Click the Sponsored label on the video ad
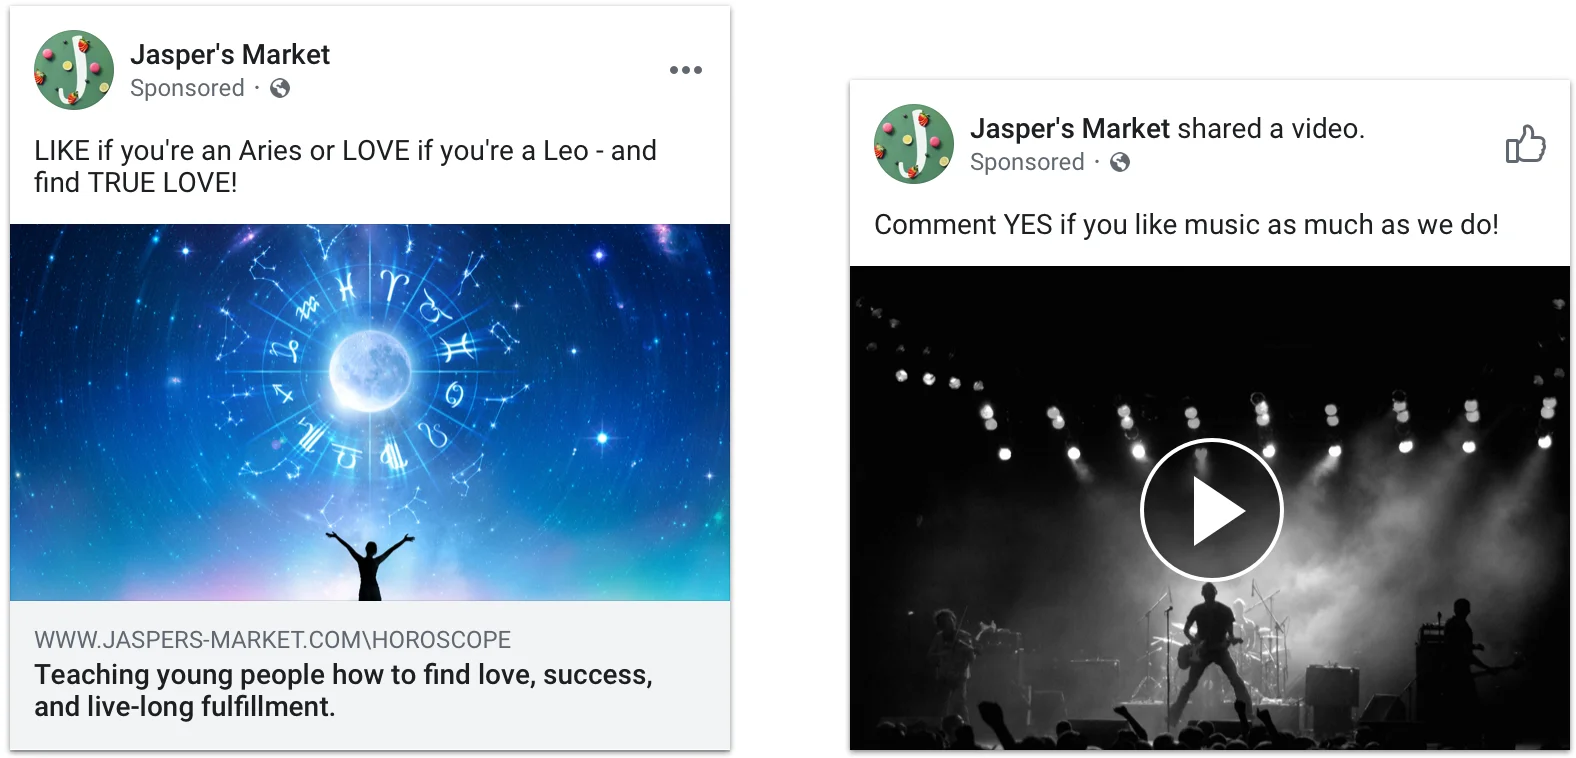This screenshot has width=1576, height=758. [1027, 162]
